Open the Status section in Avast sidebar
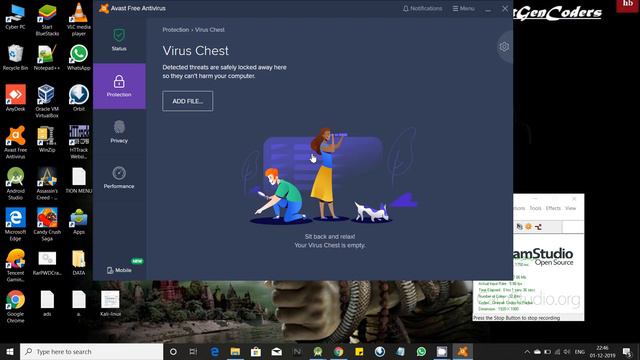Viewport: 640px width, 360px height. pos(119,40)
